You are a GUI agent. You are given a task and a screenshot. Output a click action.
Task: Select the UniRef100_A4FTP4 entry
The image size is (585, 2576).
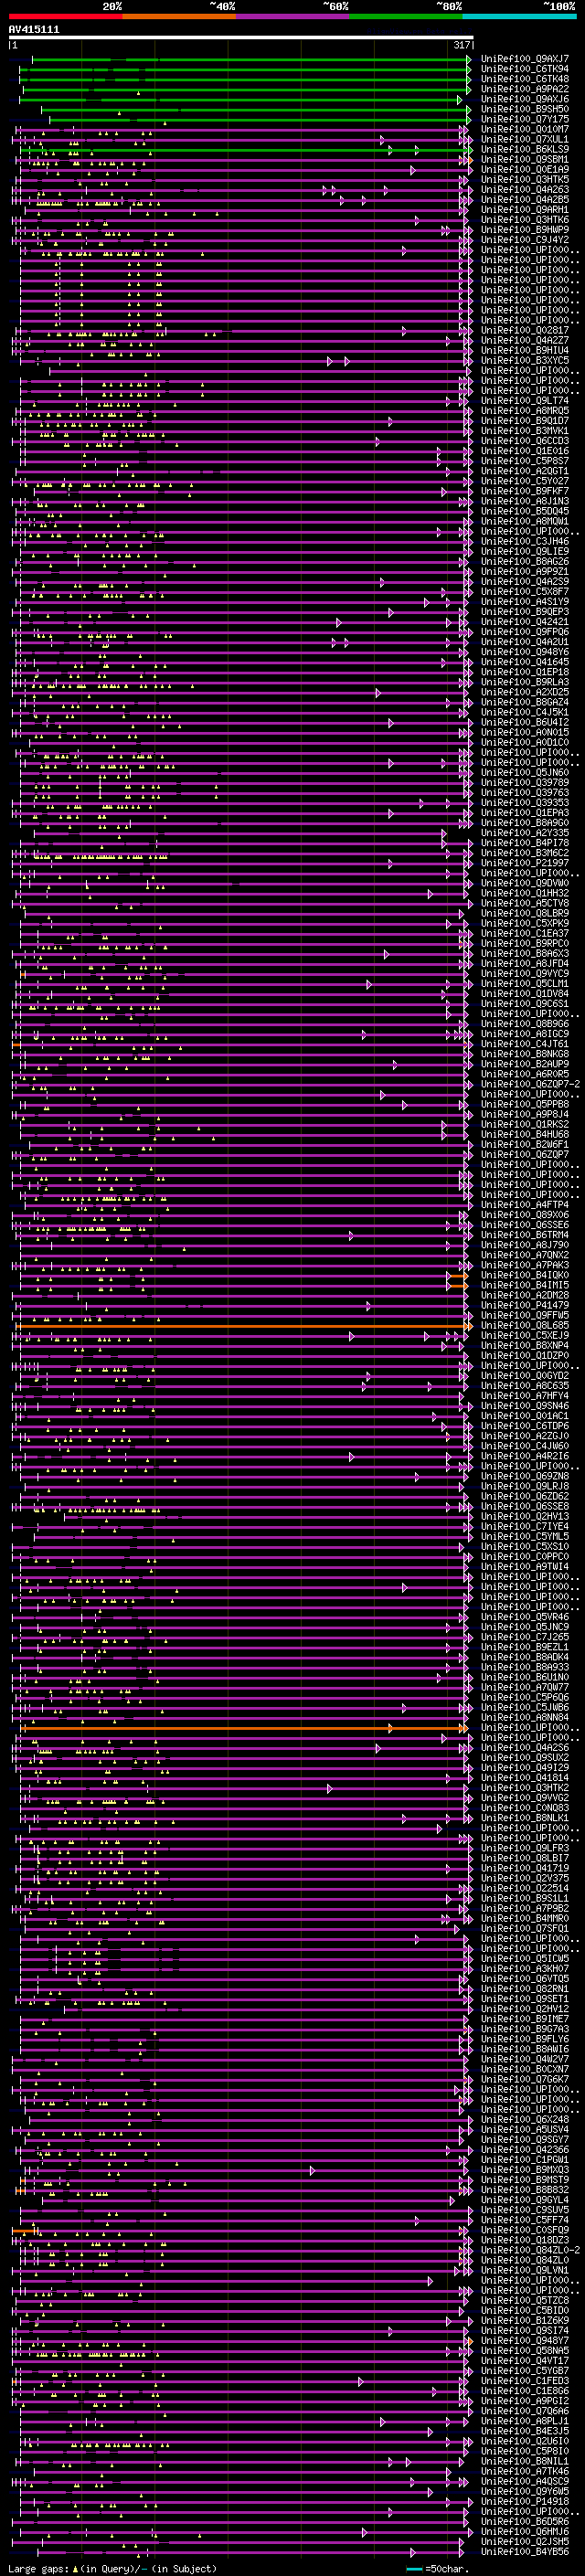[525, 1205]
